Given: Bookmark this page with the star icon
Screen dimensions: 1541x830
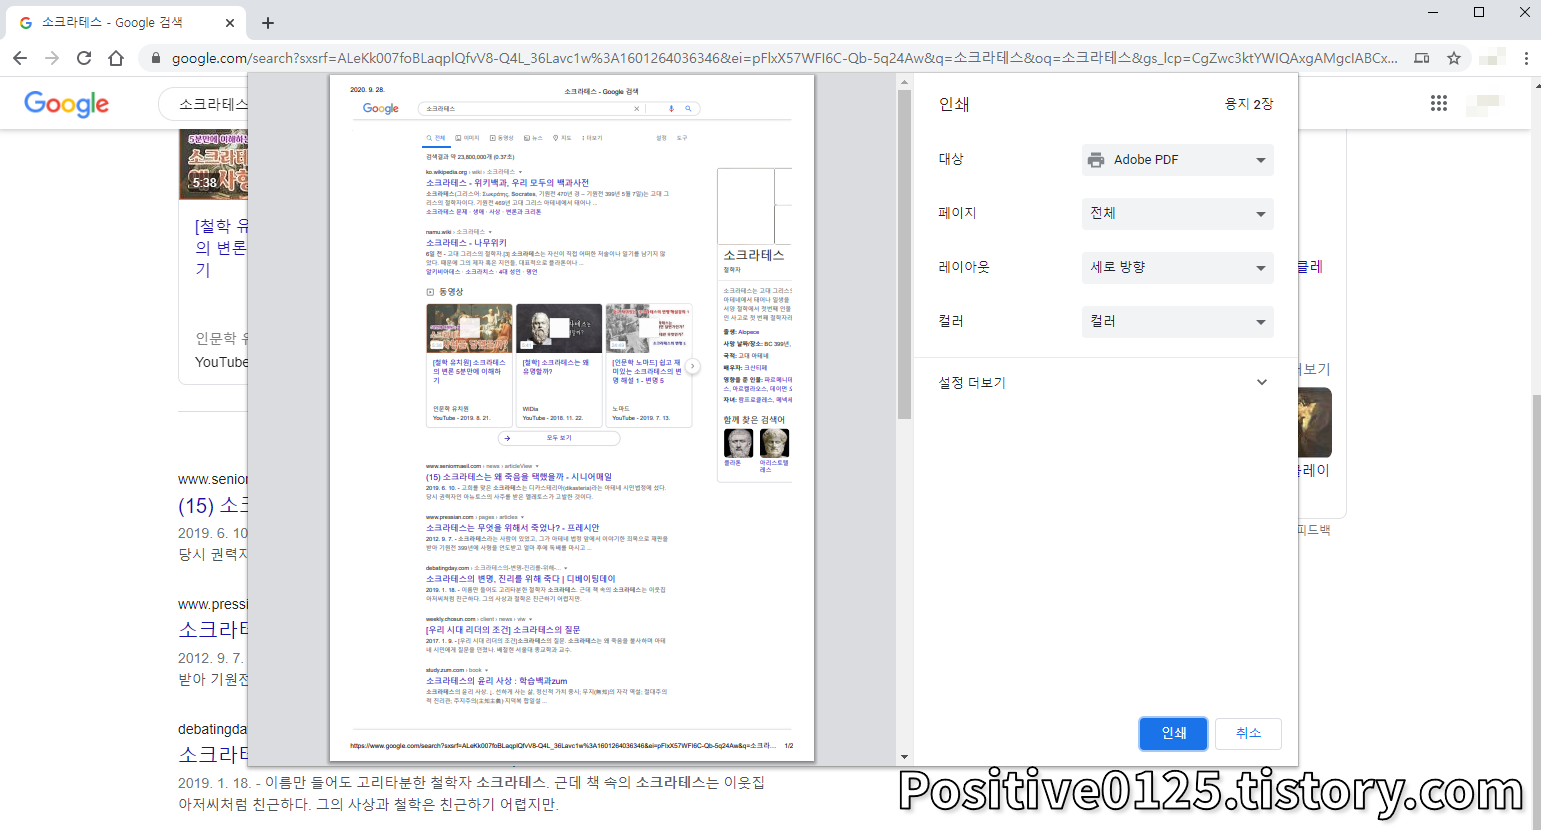Looking at the screenshot, I should pyautogui.click(x=1454, y=58).
